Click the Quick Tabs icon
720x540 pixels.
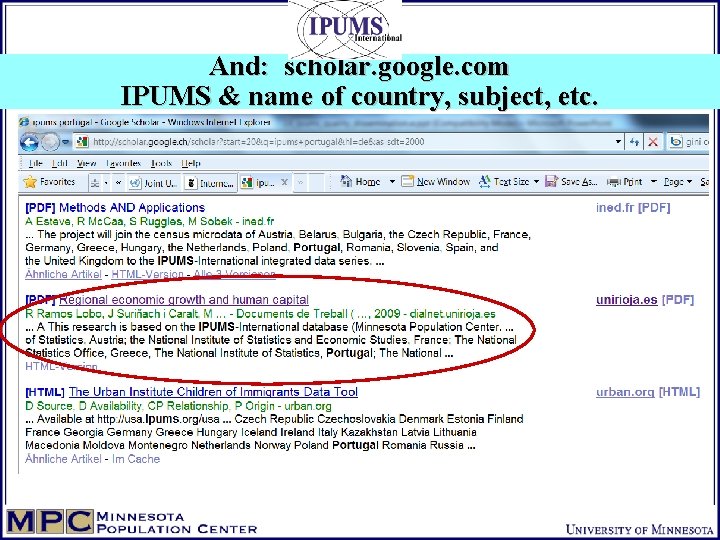[95, 183]
